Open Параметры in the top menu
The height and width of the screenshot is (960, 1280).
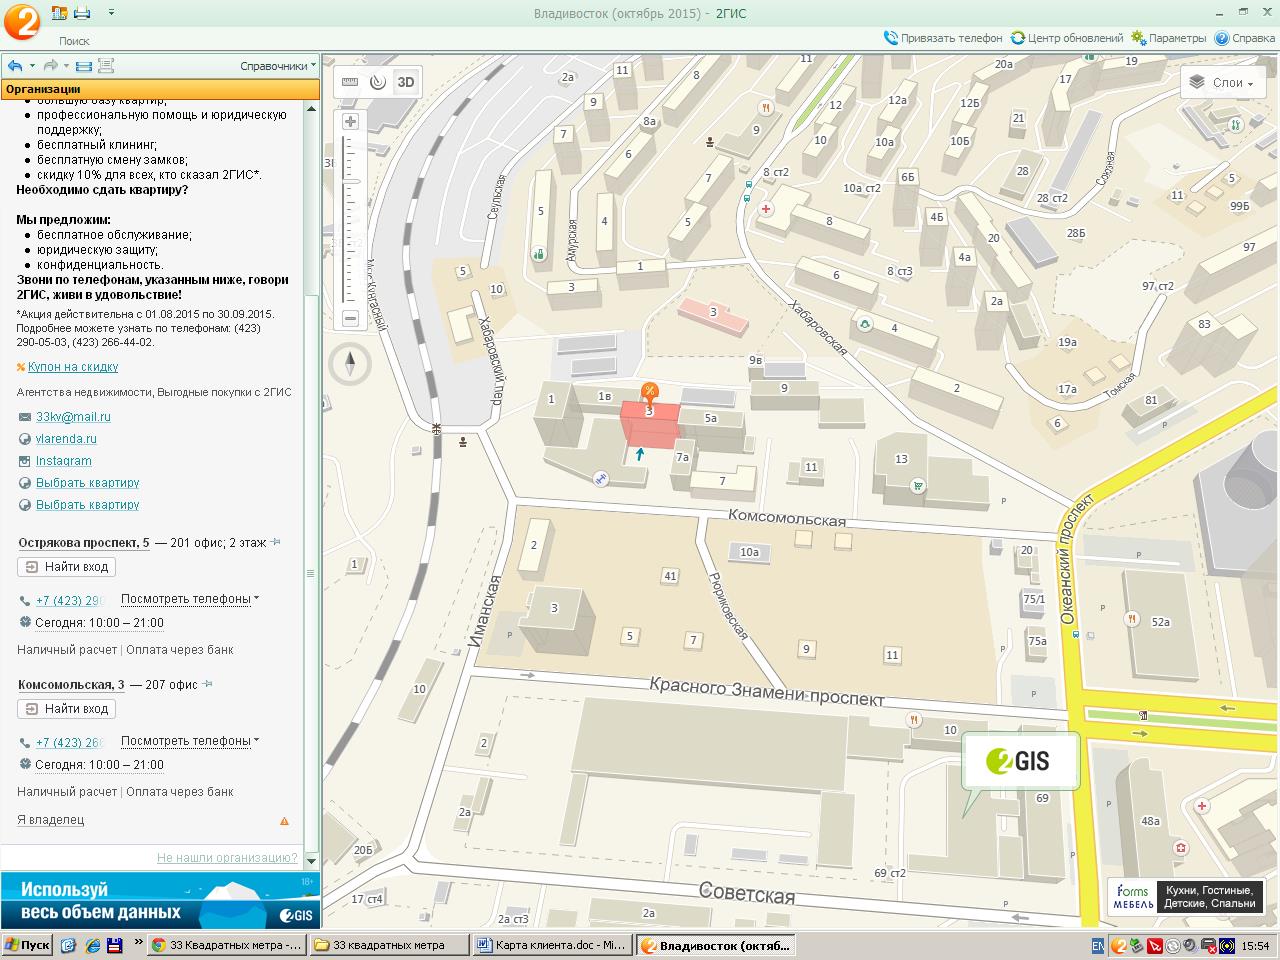click(x=1169, y=38)
